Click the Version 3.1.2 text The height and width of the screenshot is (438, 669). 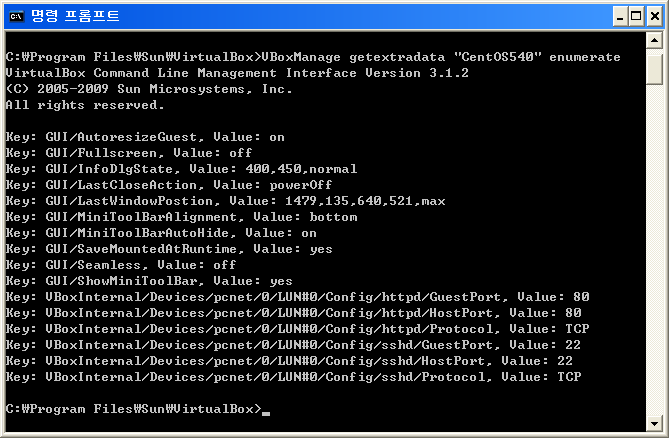[417, 73]
